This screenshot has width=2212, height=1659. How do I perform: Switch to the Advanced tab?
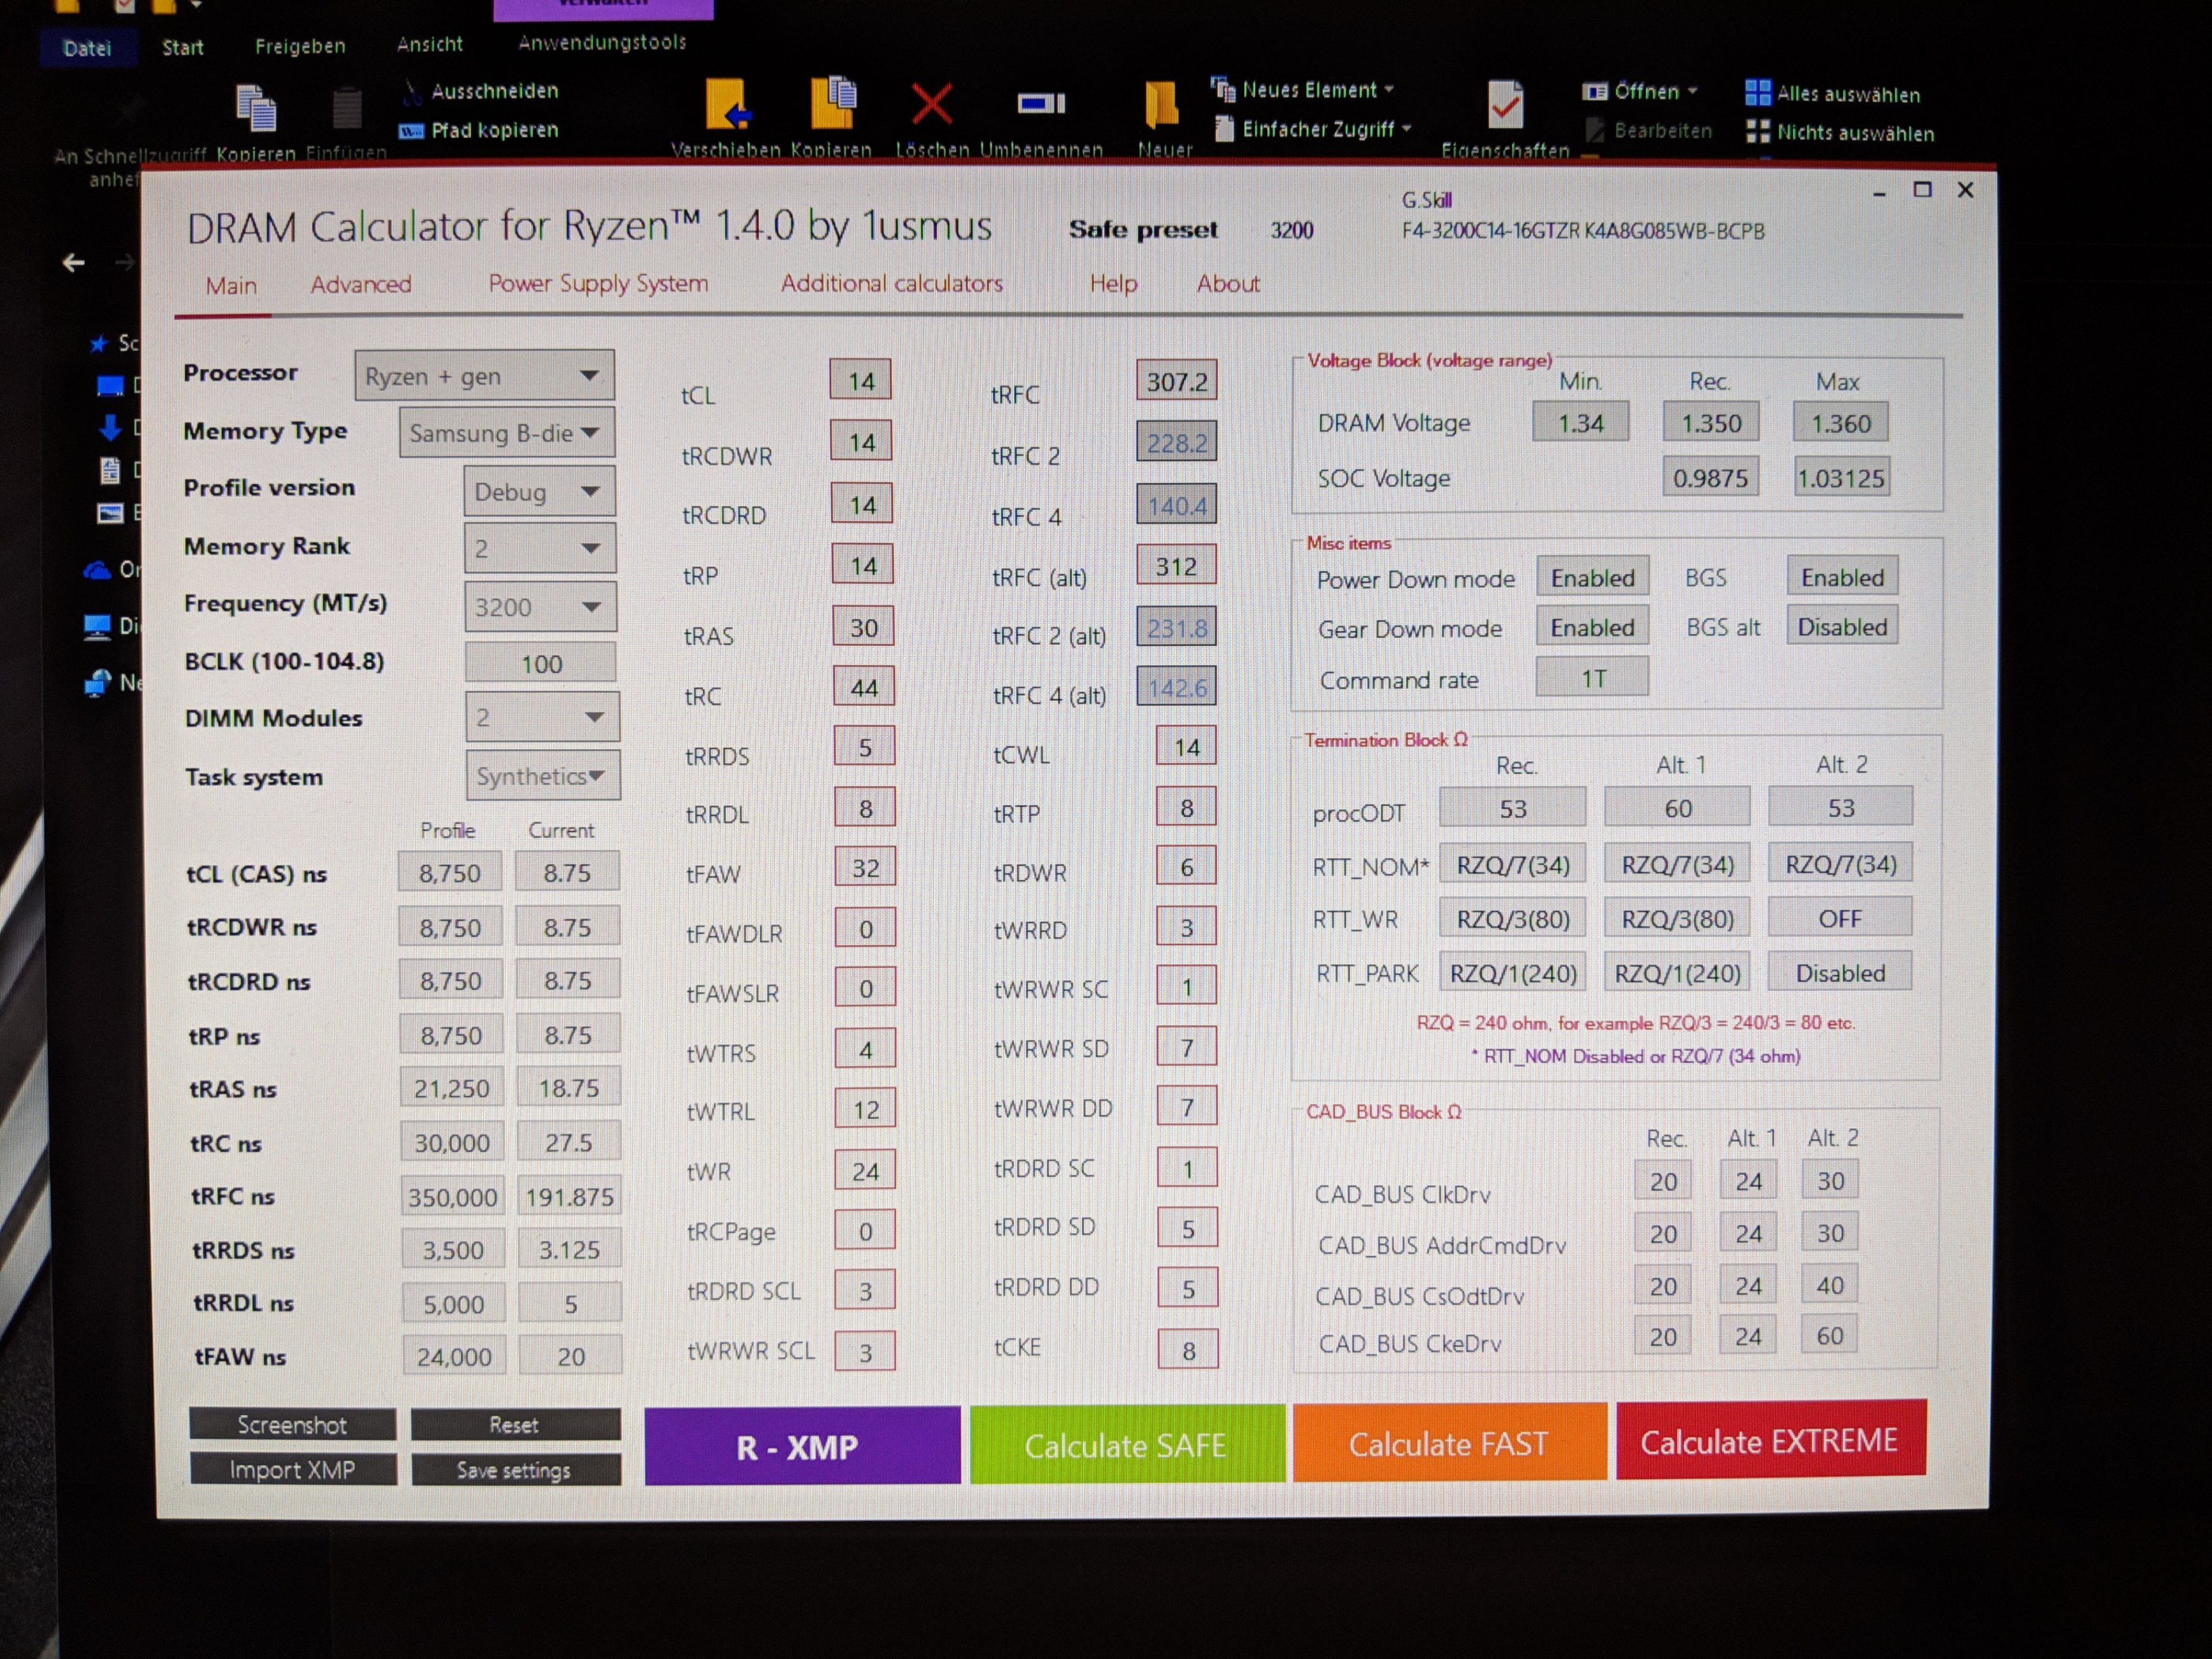[360, 285]
